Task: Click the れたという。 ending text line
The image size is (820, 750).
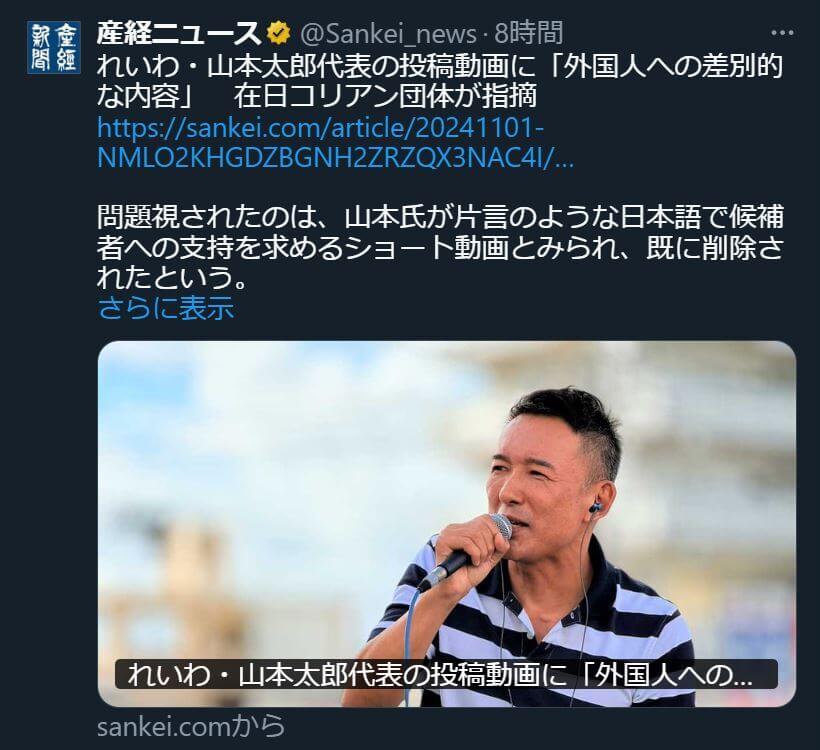Action: tap(172, 277)
